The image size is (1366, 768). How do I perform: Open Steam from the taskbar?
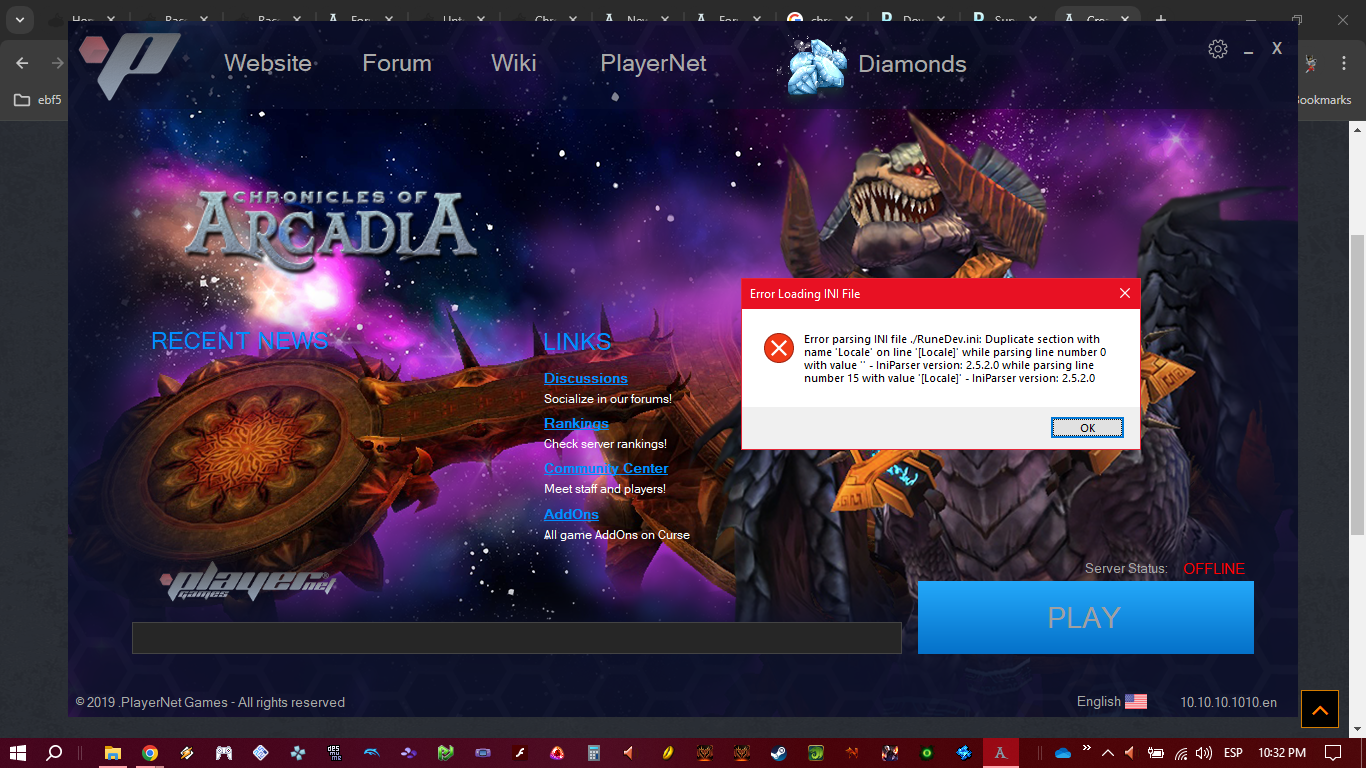coord(778,753)
